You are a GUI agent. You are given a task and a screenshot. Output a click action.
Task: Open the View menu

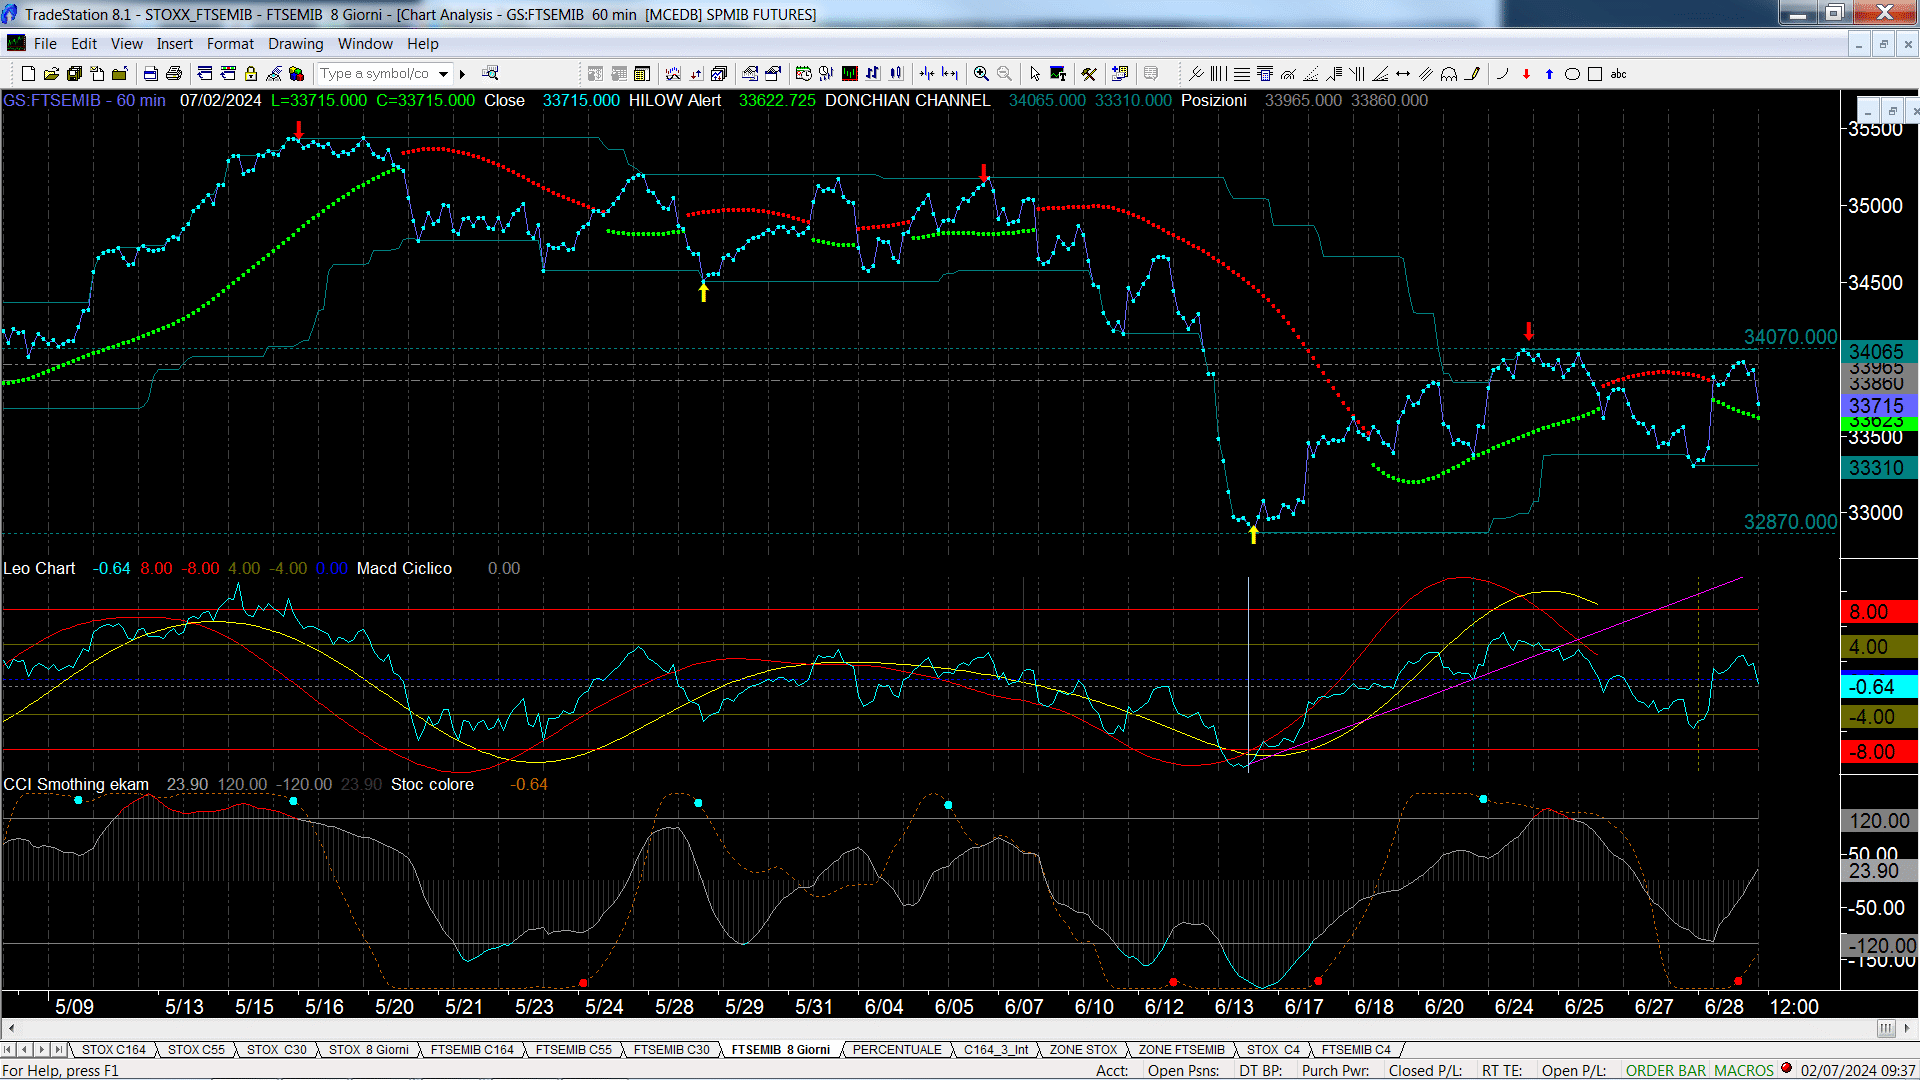[x=127, y=44]
